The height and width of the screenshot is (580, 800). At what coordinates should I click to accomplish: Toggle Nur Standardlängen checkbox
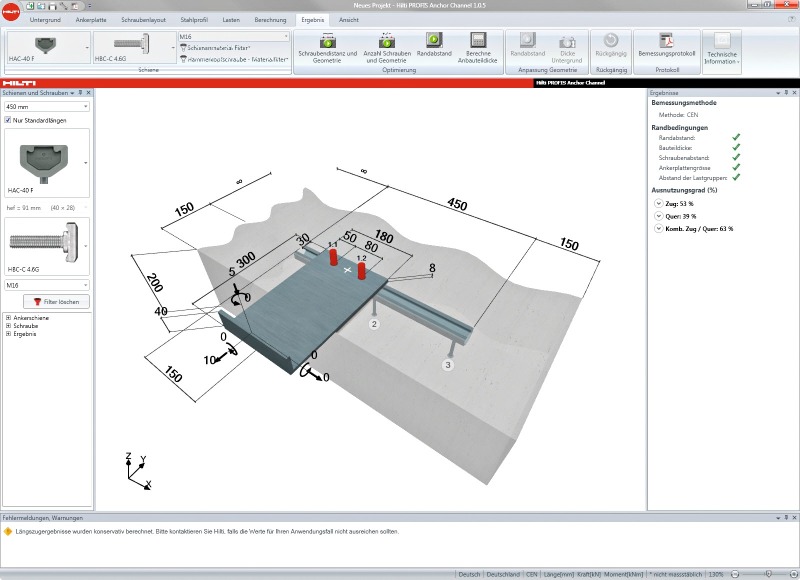[8, 120]
